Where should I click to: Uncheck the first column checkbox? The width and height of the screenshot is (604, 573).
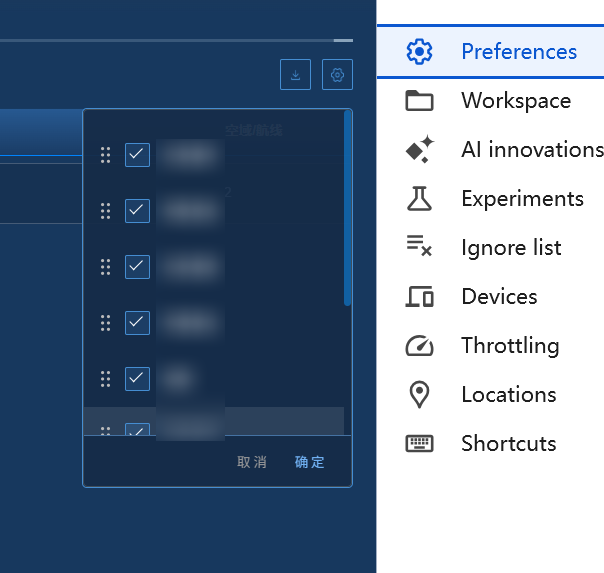click(x=137, y=155)
